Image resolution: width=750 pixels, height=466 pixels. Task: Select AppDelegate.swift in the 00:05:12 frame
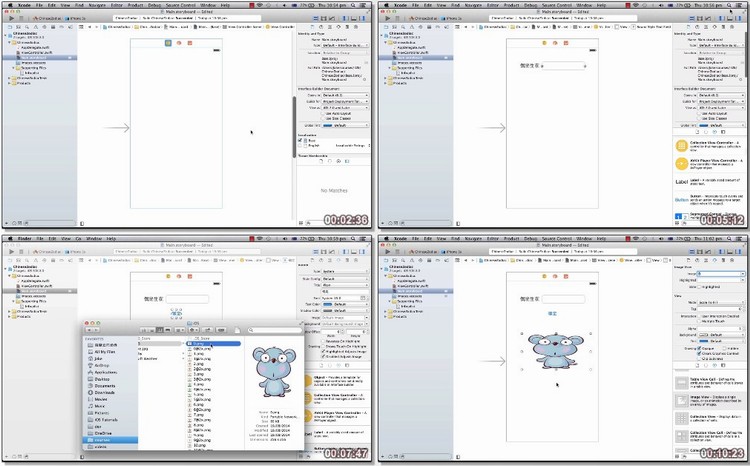pyautogui.click(x=411, y=47)
